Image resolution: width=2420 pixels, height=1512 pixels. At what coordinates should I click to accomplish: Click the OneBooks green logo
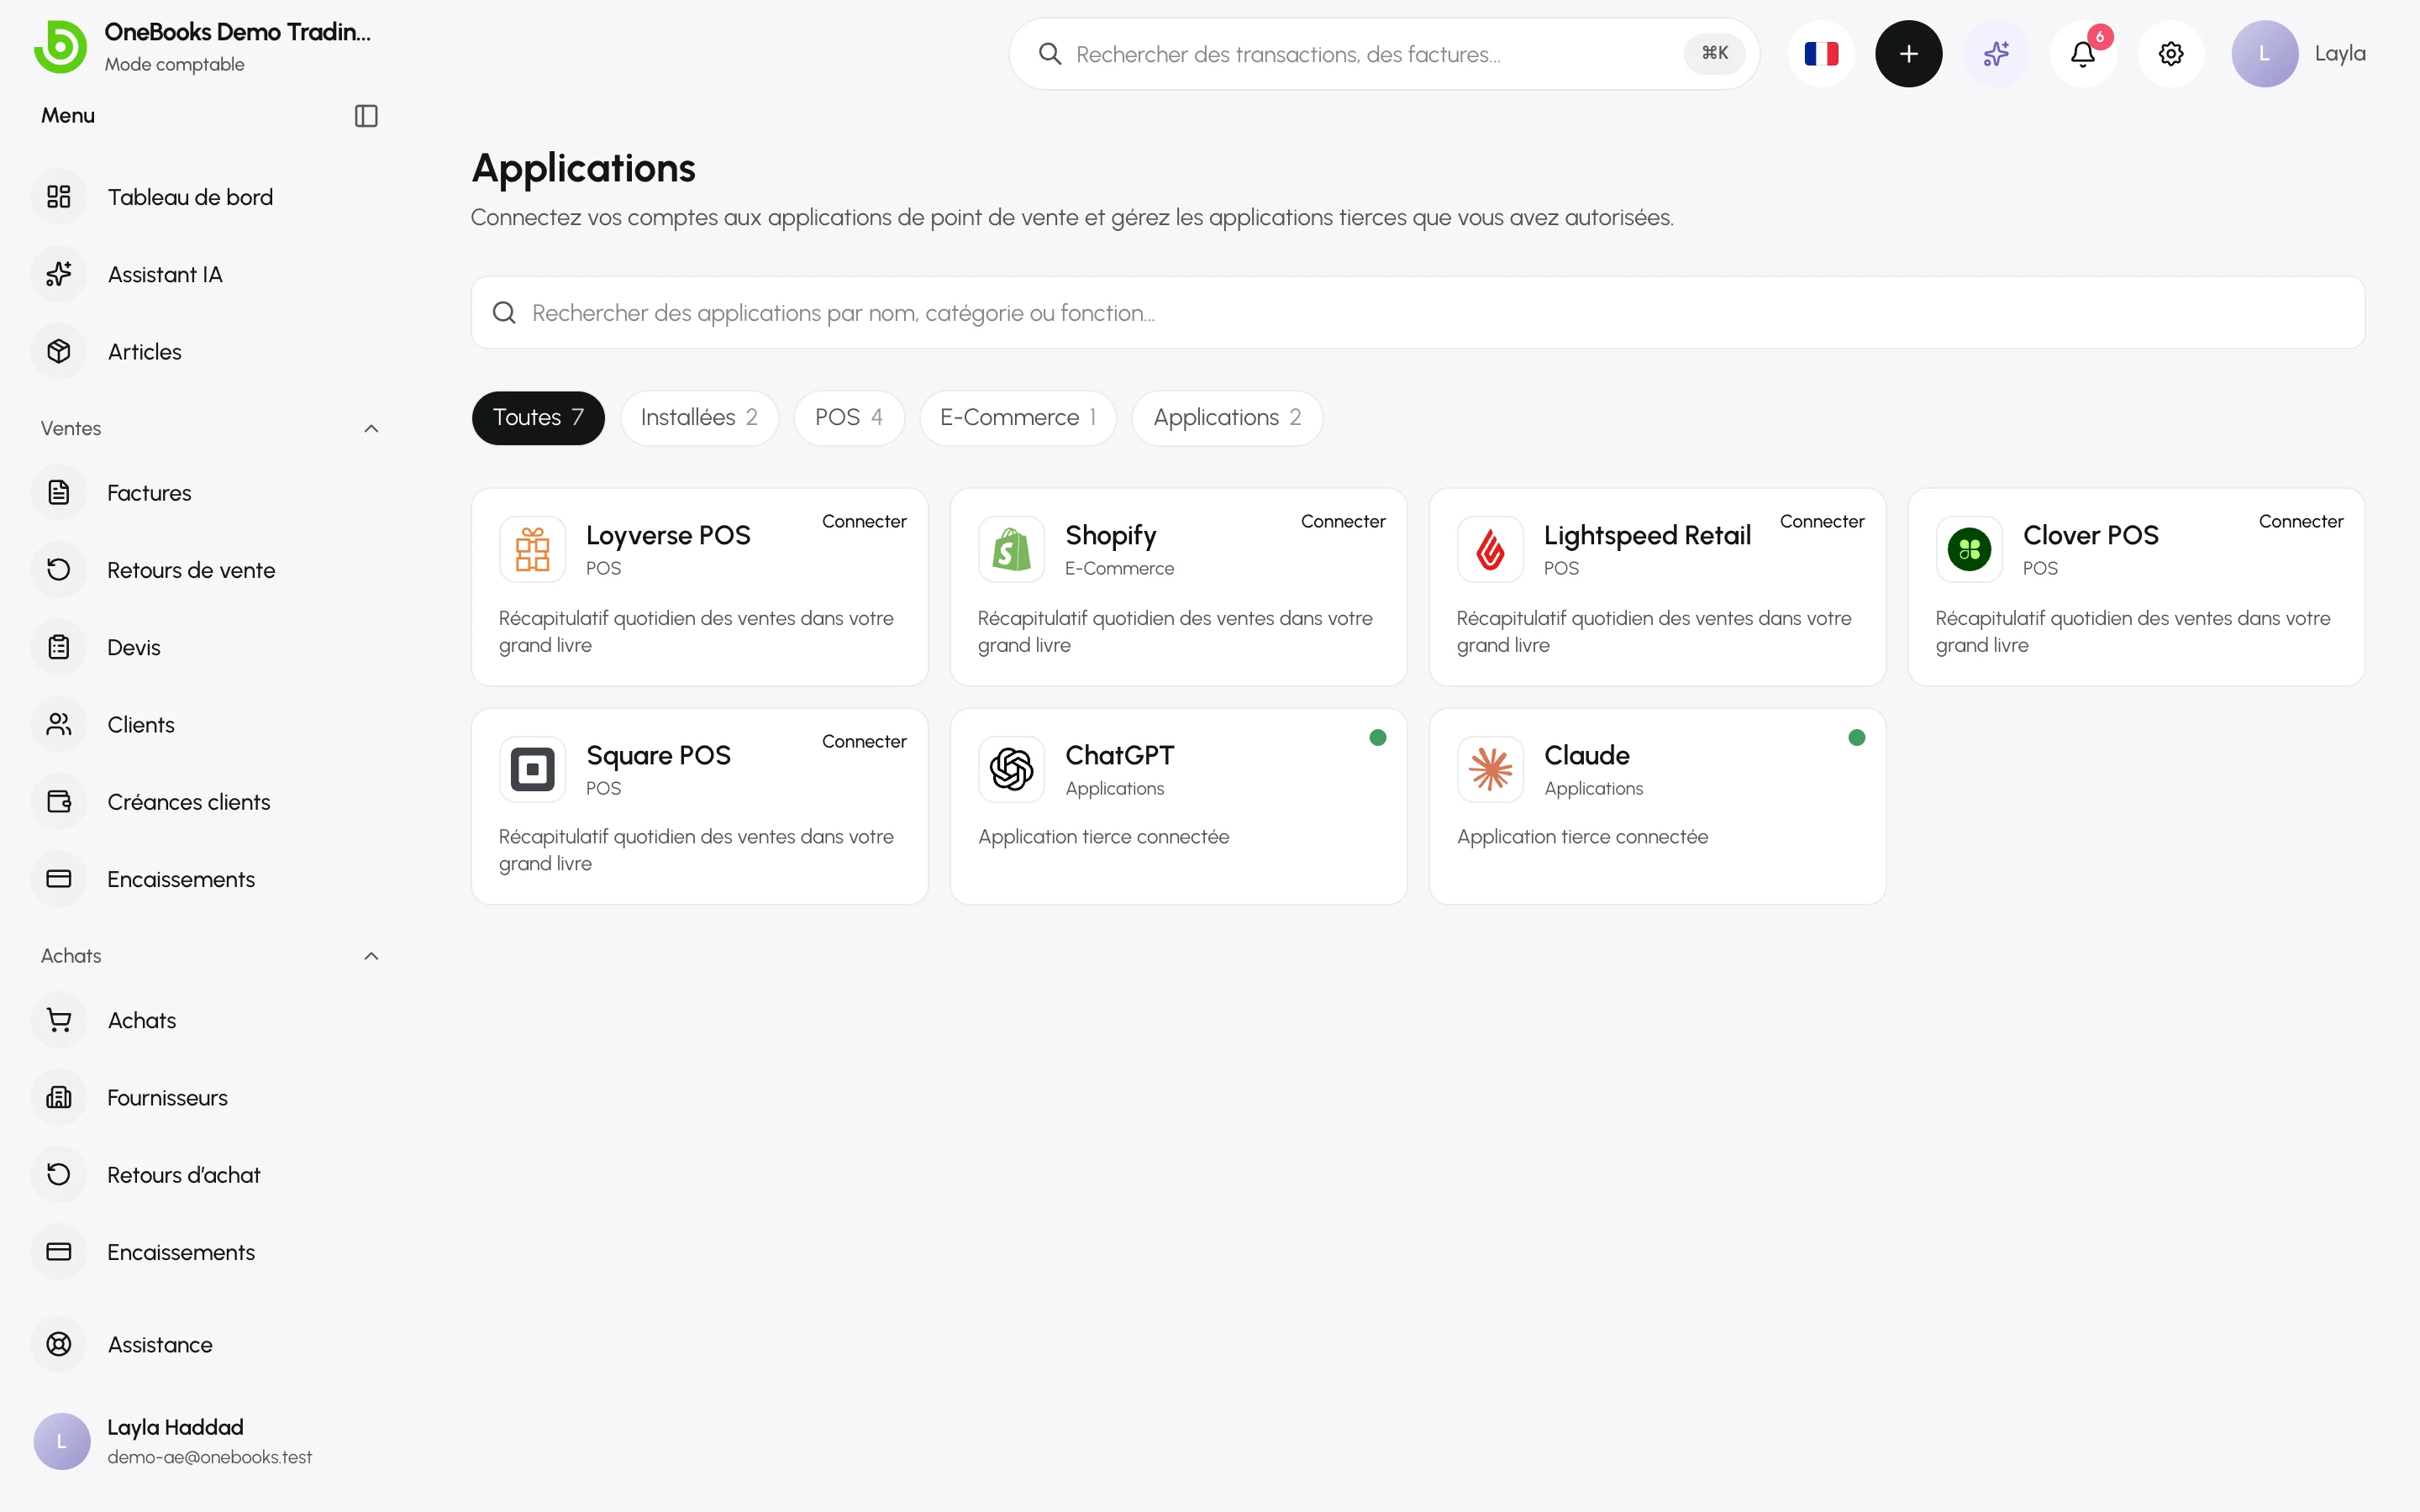60,46
